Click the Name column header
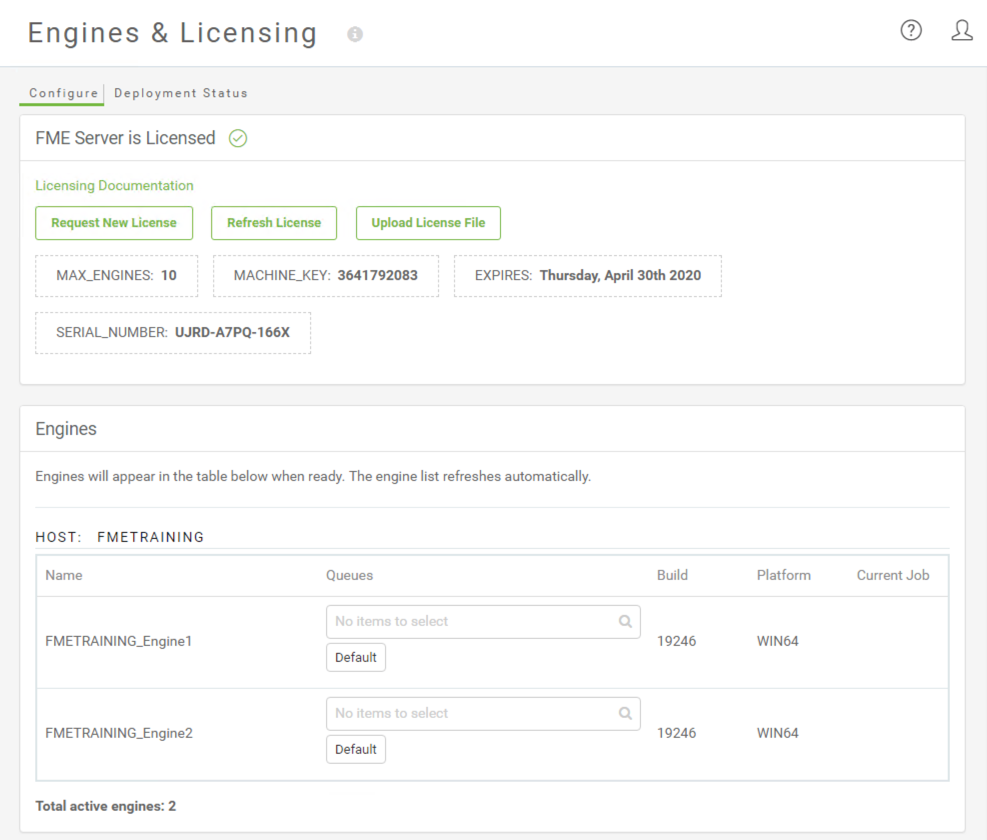 [x=64, y=576]
